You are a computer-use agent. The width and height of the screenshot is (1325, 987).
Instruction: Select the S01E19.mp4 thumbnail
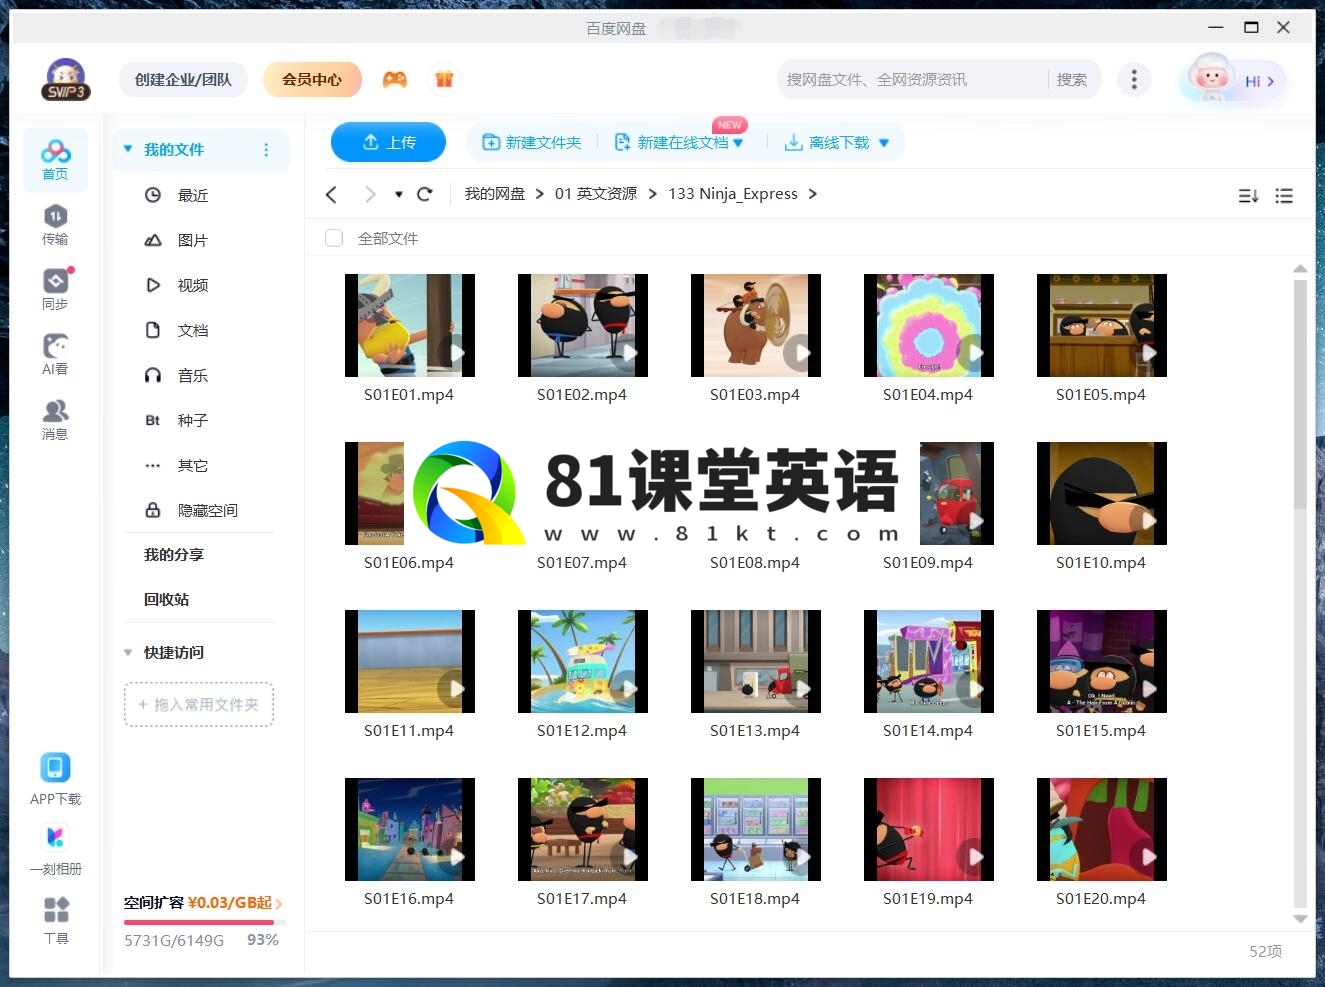click(929, 829)
